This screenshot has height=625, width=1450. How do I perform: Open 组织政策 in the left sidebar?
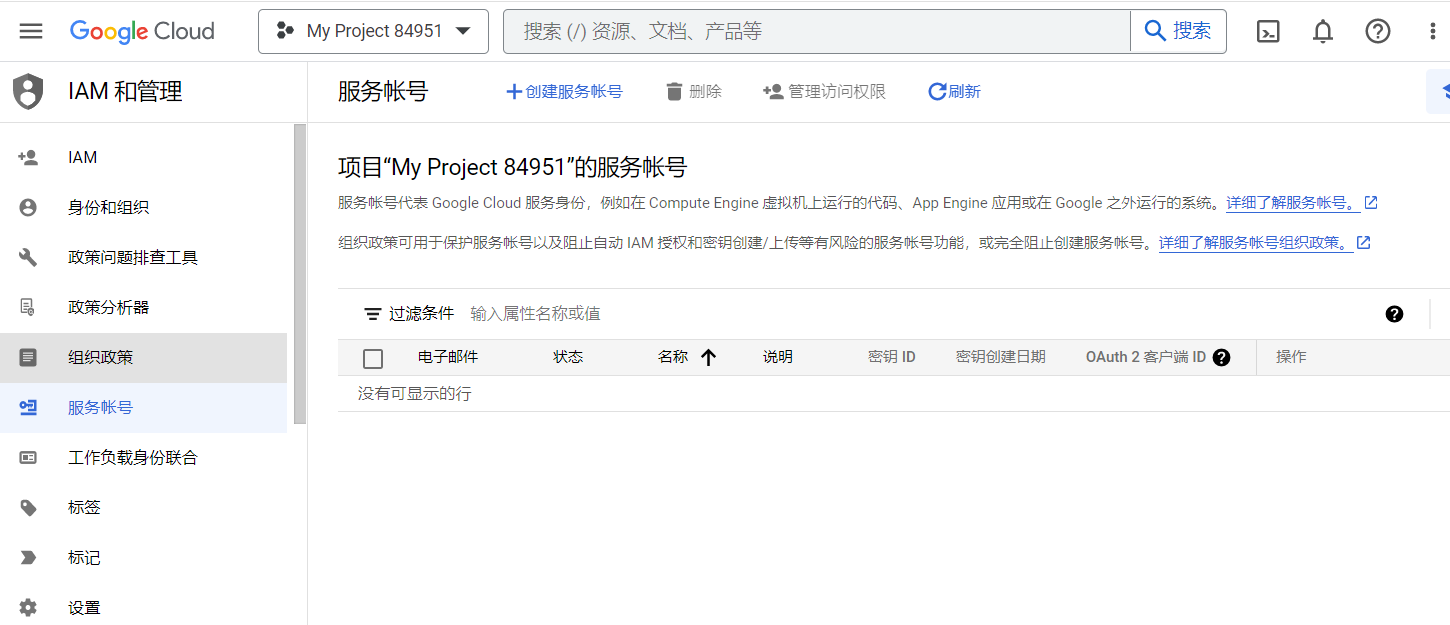pyautogui.click(x=143, y=357)
